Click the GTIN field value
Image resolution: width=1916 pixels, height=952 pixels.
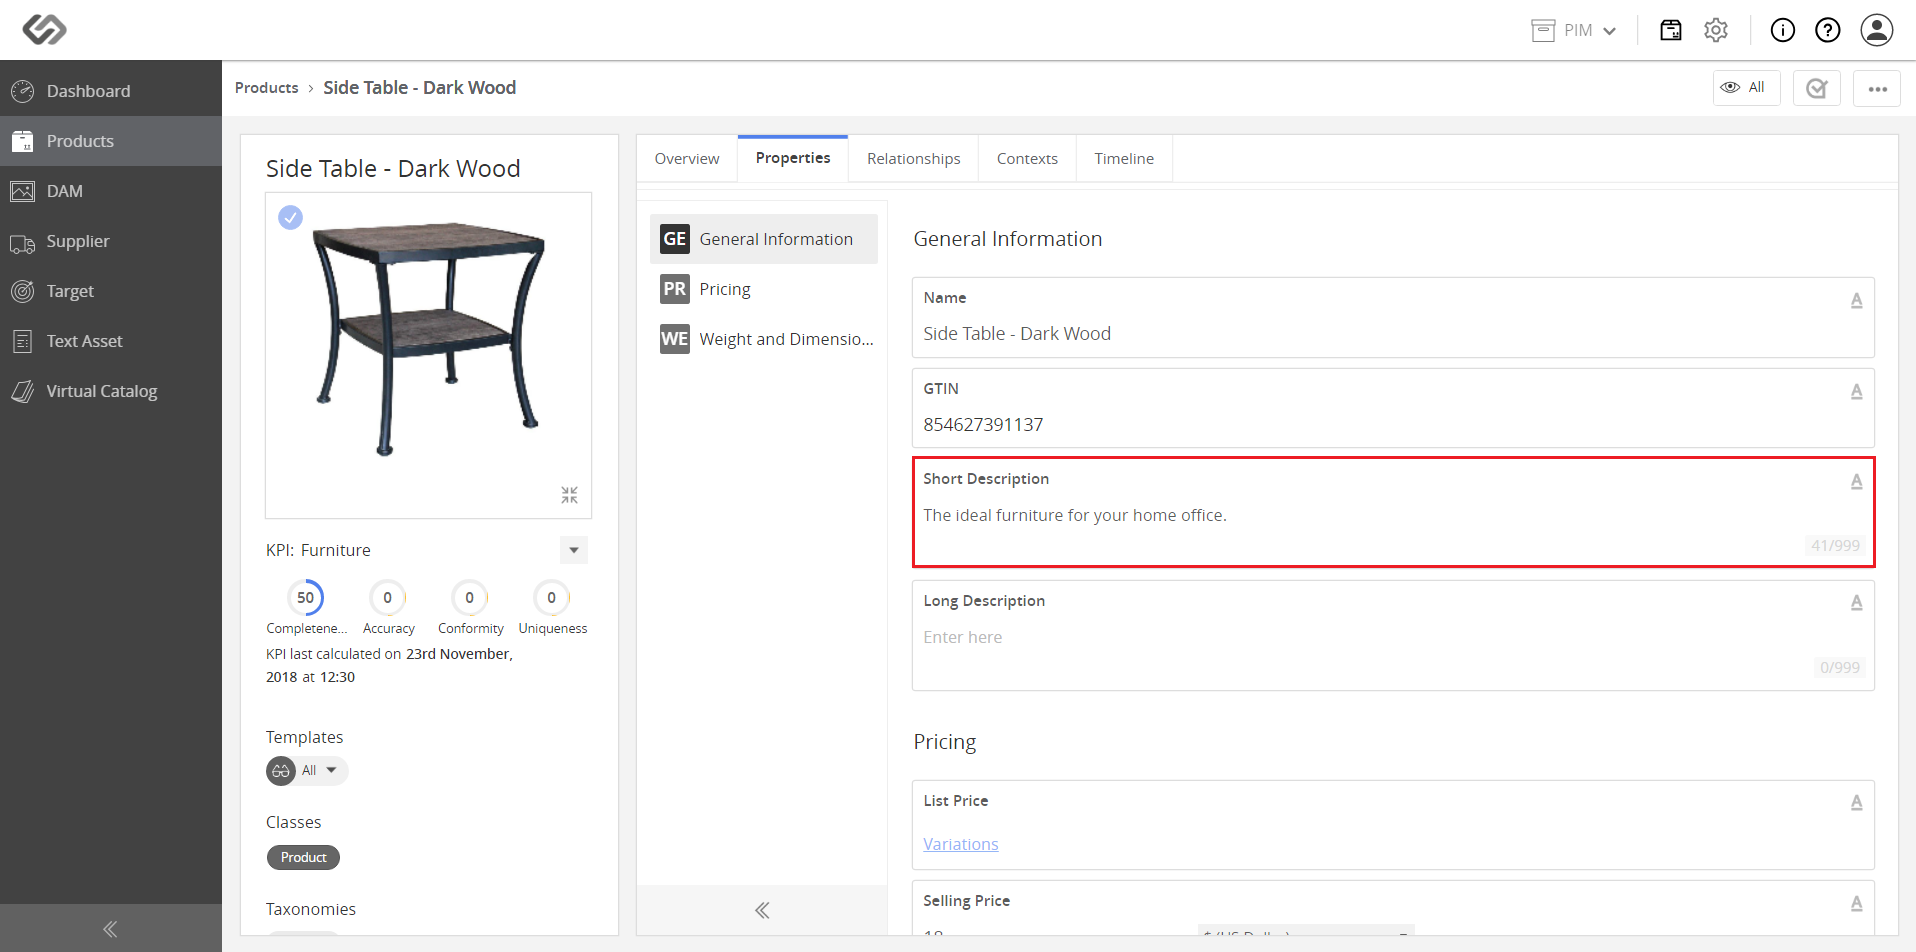(x=983, y=425)
